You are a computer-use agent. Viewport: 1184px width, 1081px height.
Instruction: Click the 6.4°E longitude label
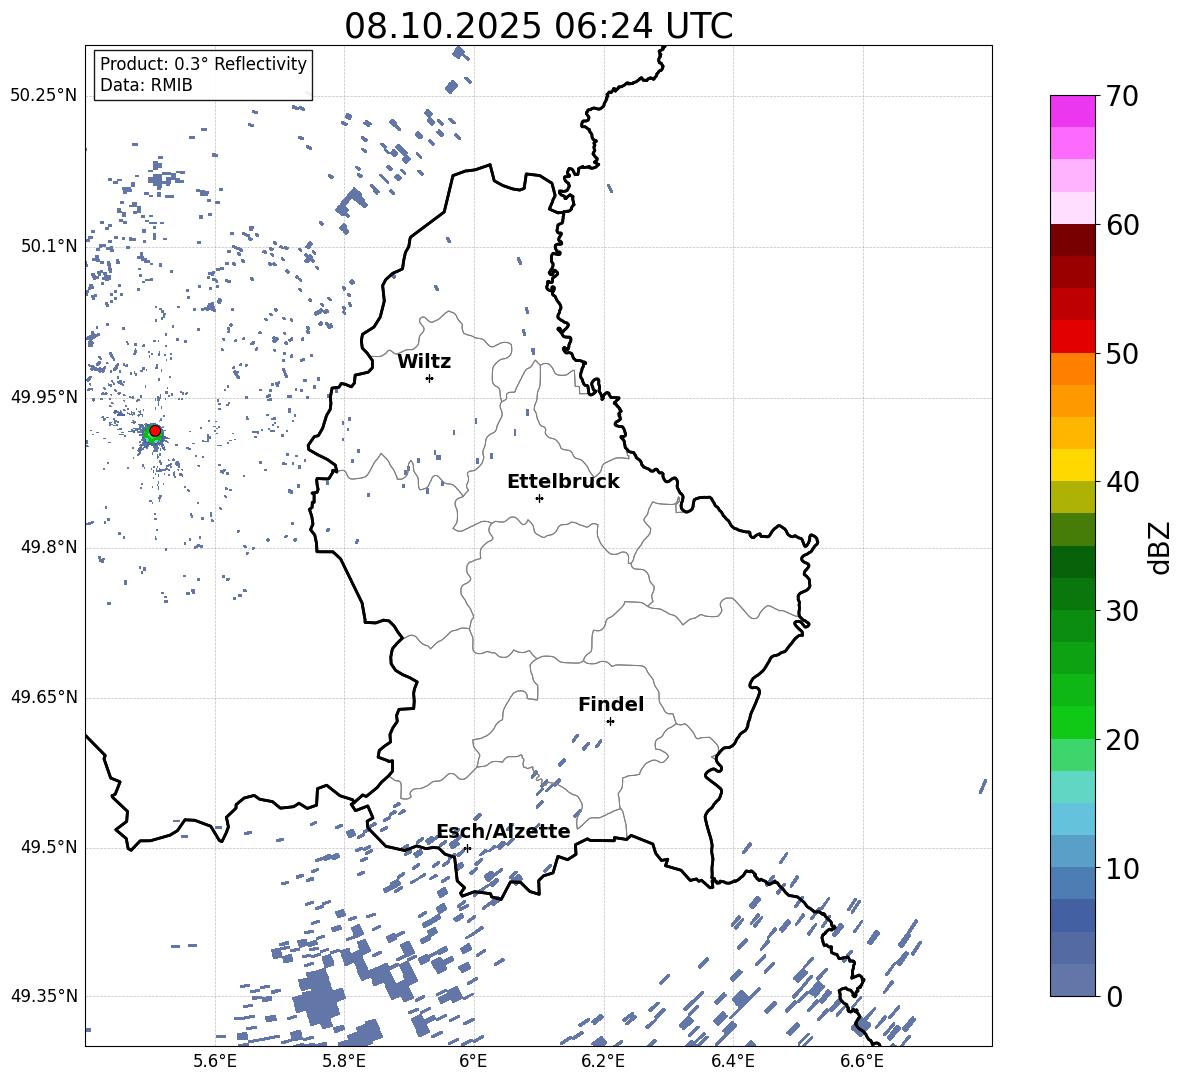(x=732, y=1061)
